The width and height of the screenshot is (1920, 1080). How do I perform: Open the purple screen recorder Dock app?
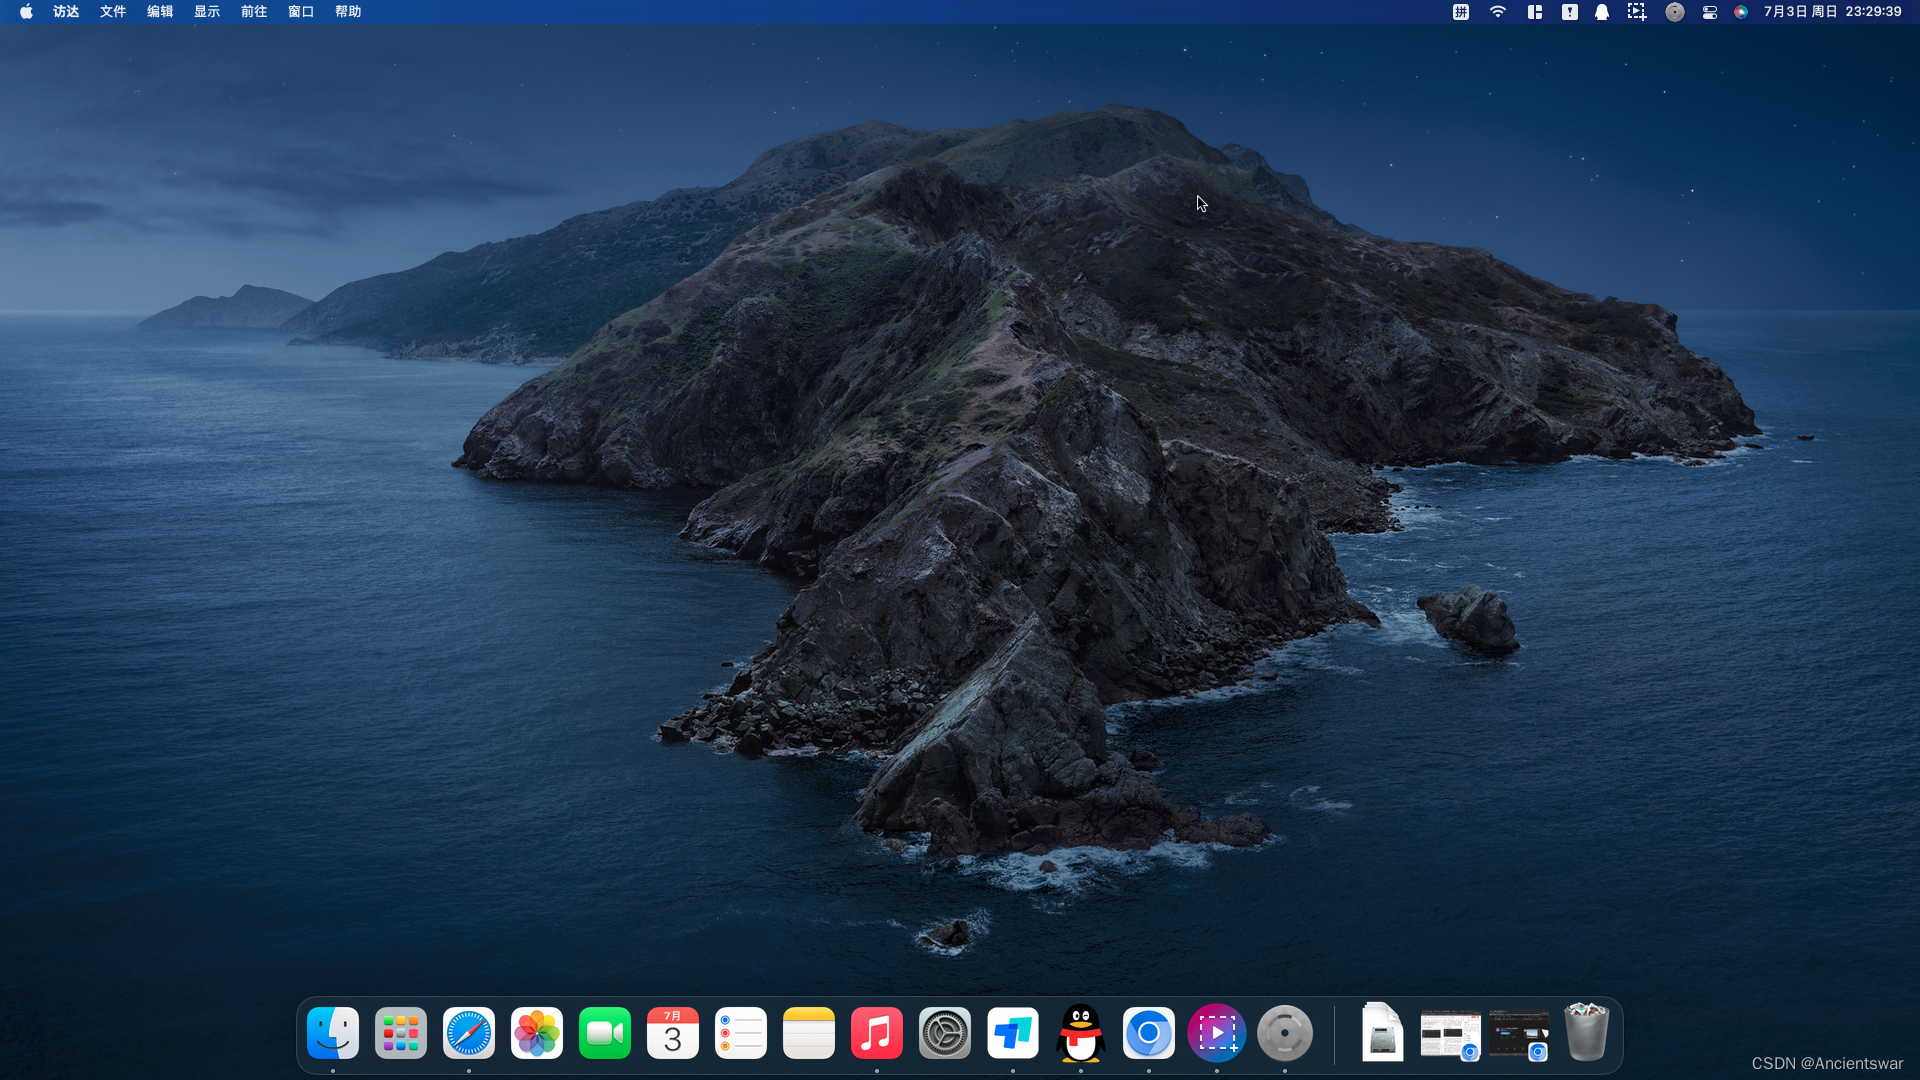click(x=1217, y=1033)
